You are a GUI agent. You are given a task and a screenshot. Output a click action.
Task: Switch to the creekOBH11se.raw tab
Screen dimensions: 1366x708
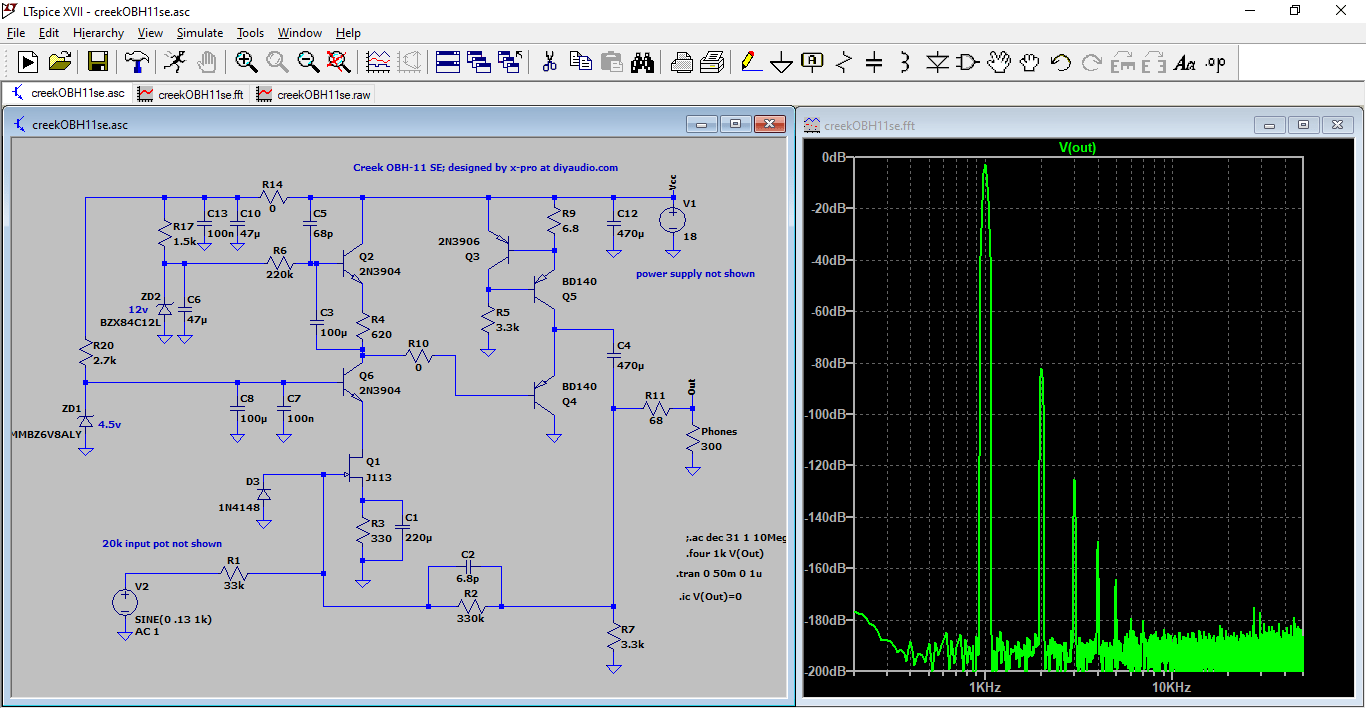coord(313,94)
